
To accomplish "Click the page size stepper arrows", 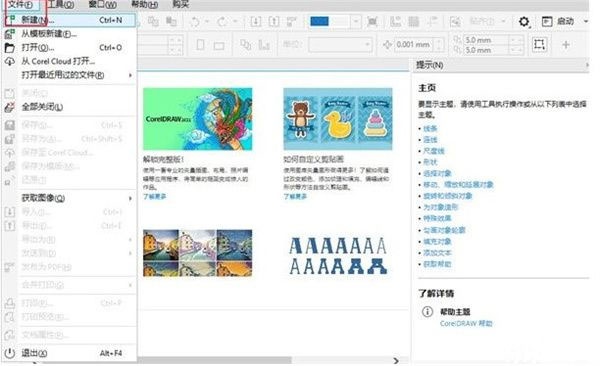I will (x=175, y=45).
